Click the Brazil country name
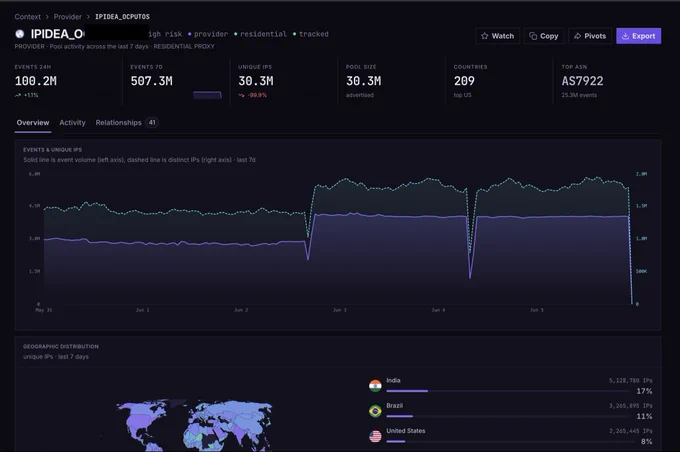680x452 pixels. pos(395,406)
